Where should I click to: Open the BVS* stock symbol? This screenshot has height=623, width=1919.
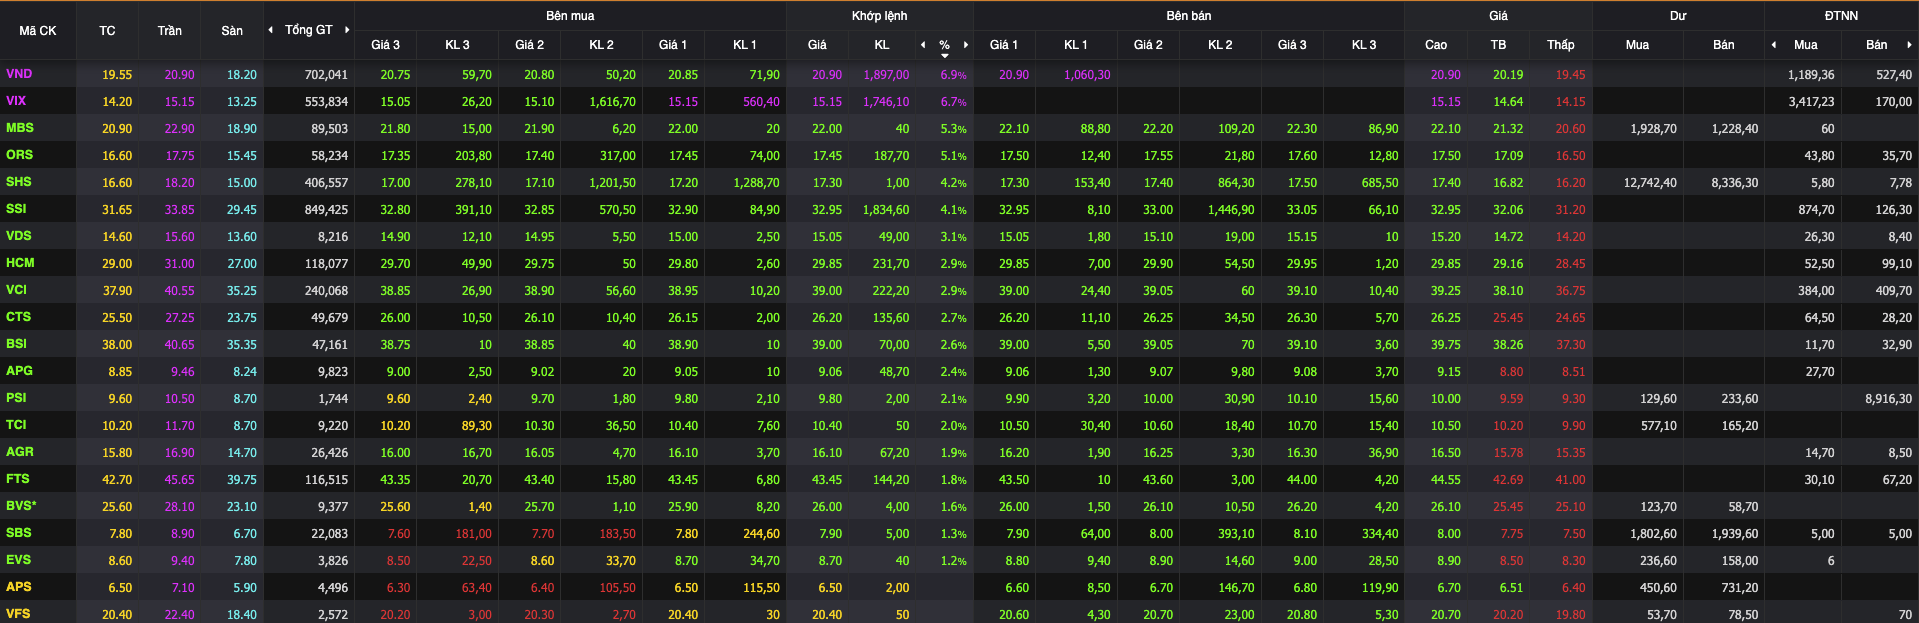point(21,506)
